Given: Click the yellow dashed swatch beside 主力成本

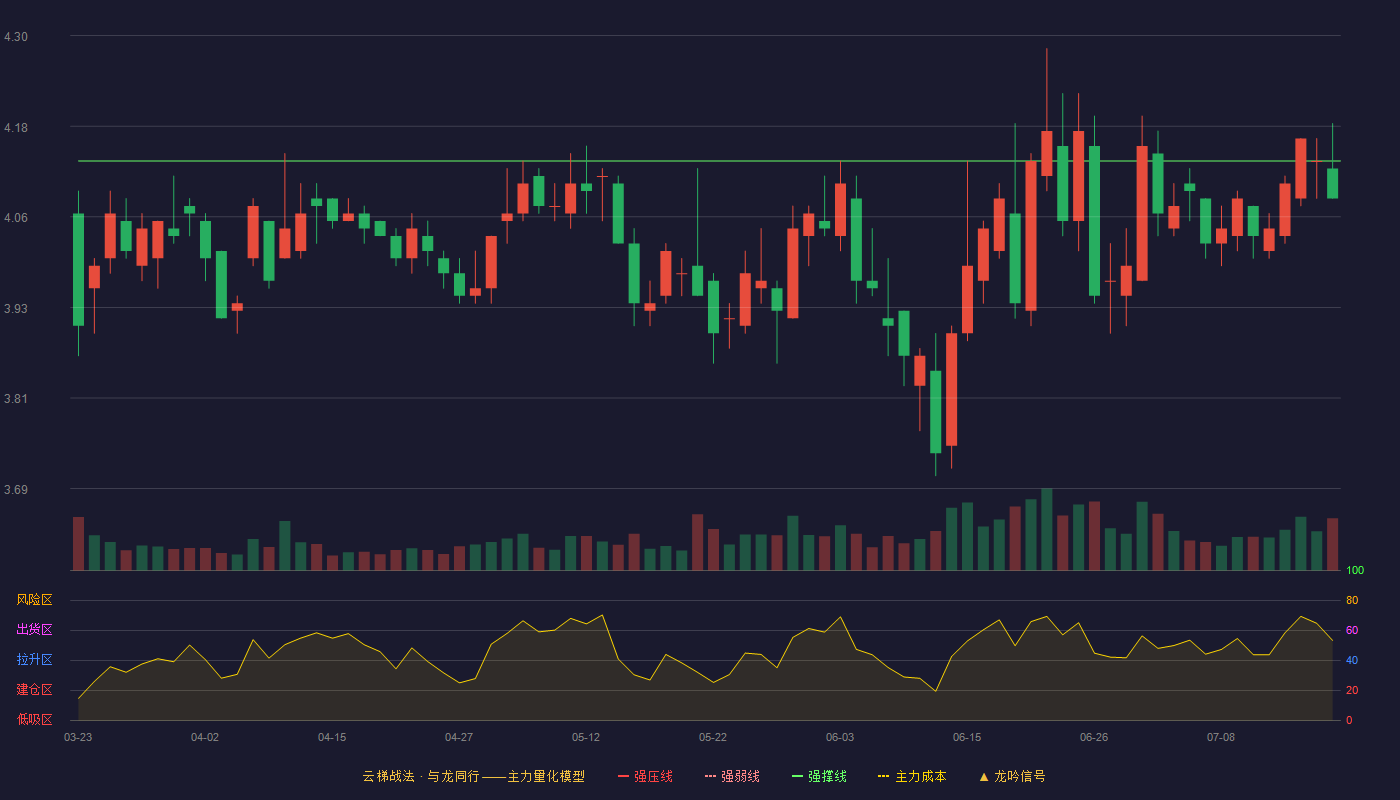Looking at the screenshot, I should pos(883,776).
